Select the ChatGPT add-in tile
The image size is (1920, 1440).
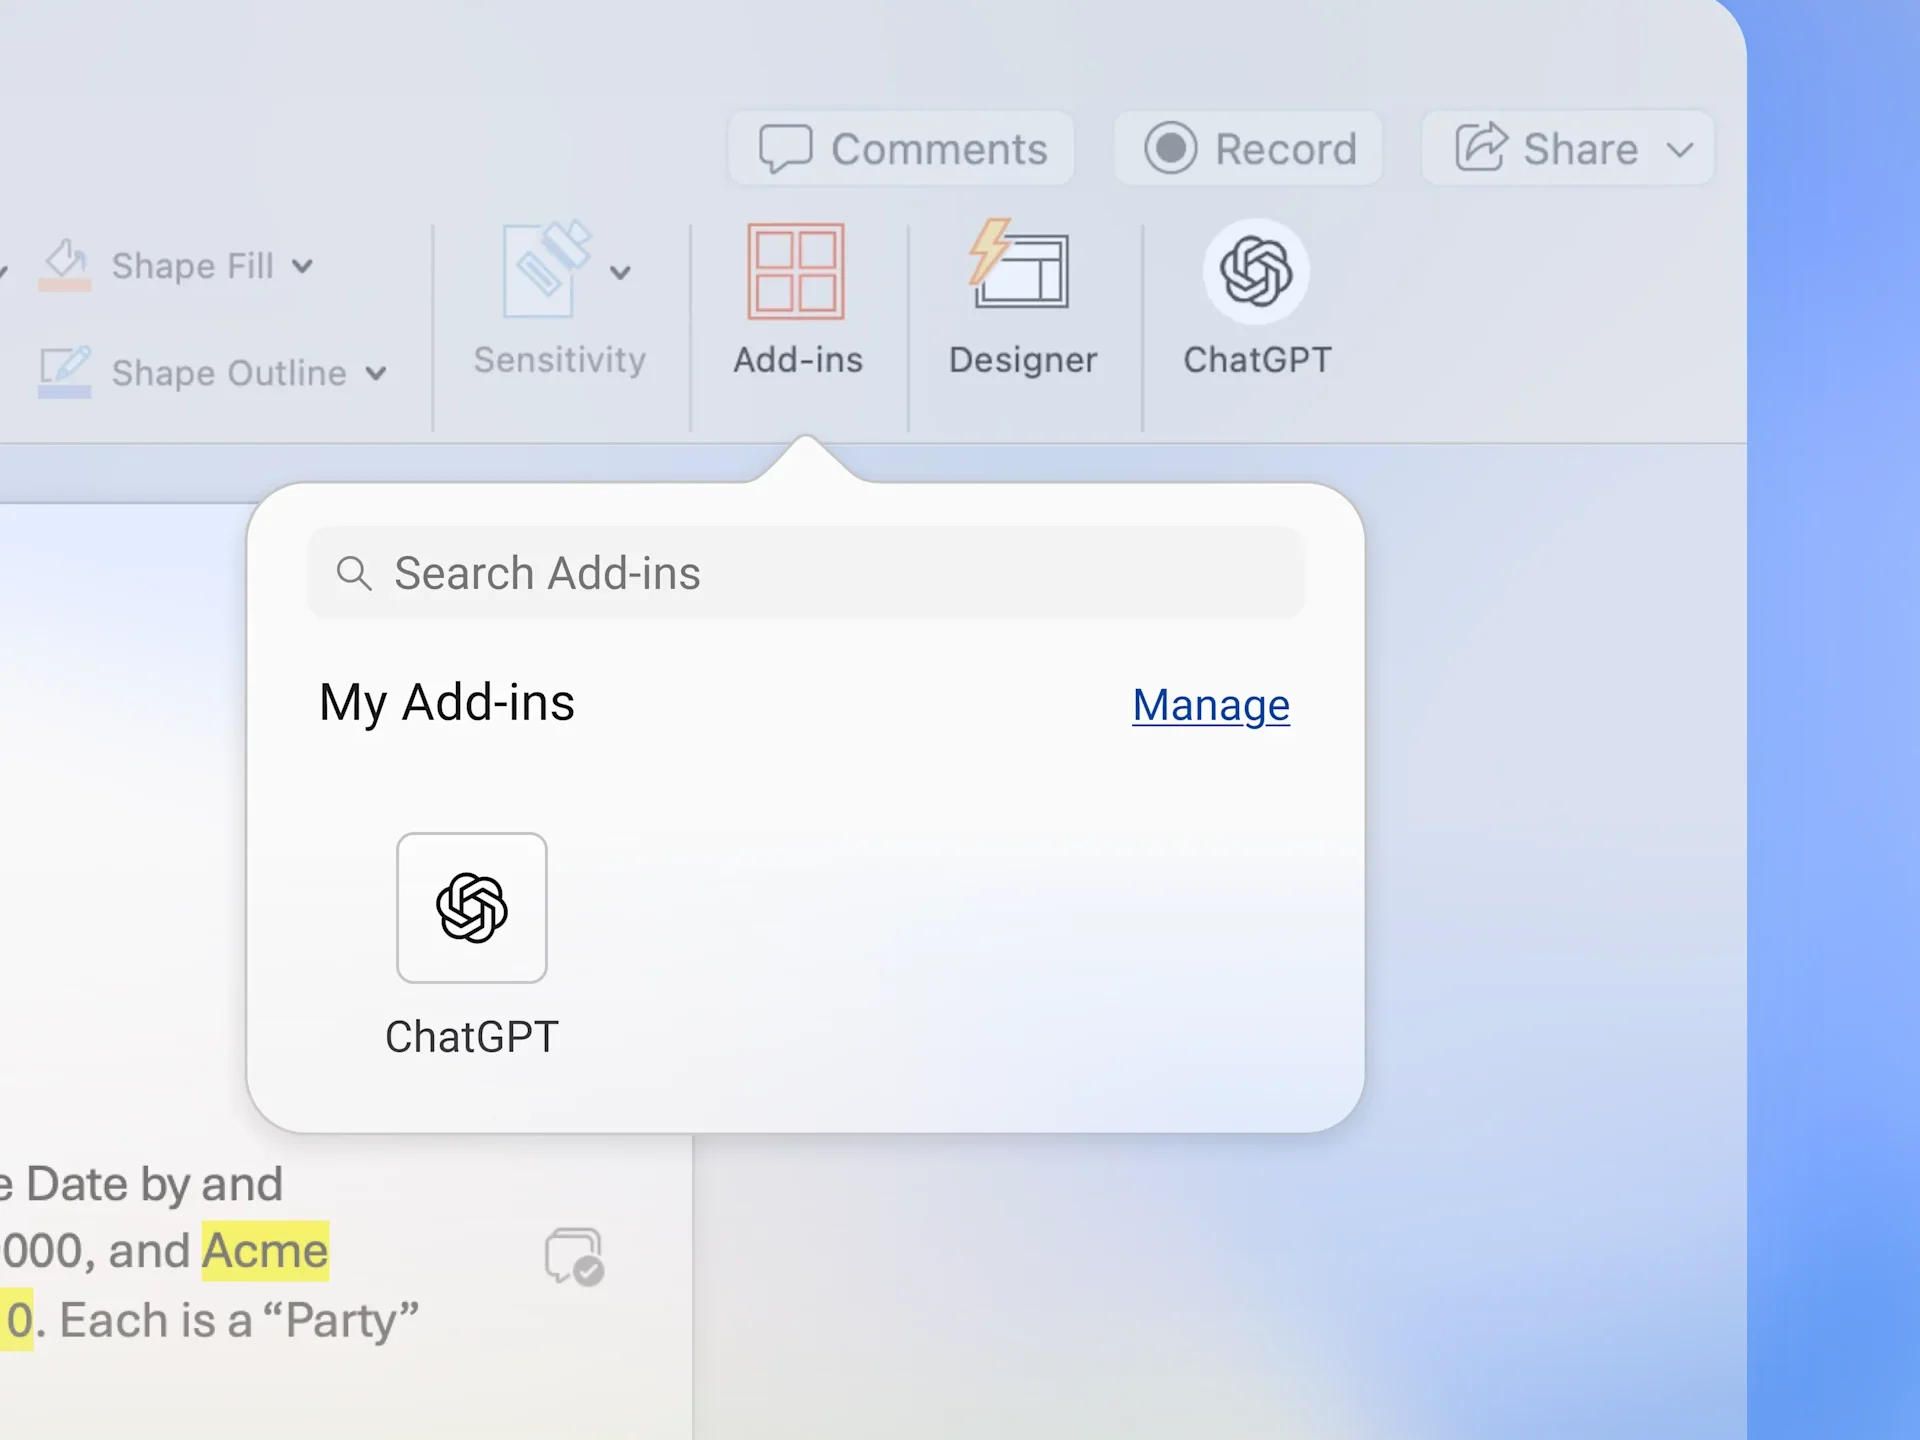point(472,908)
